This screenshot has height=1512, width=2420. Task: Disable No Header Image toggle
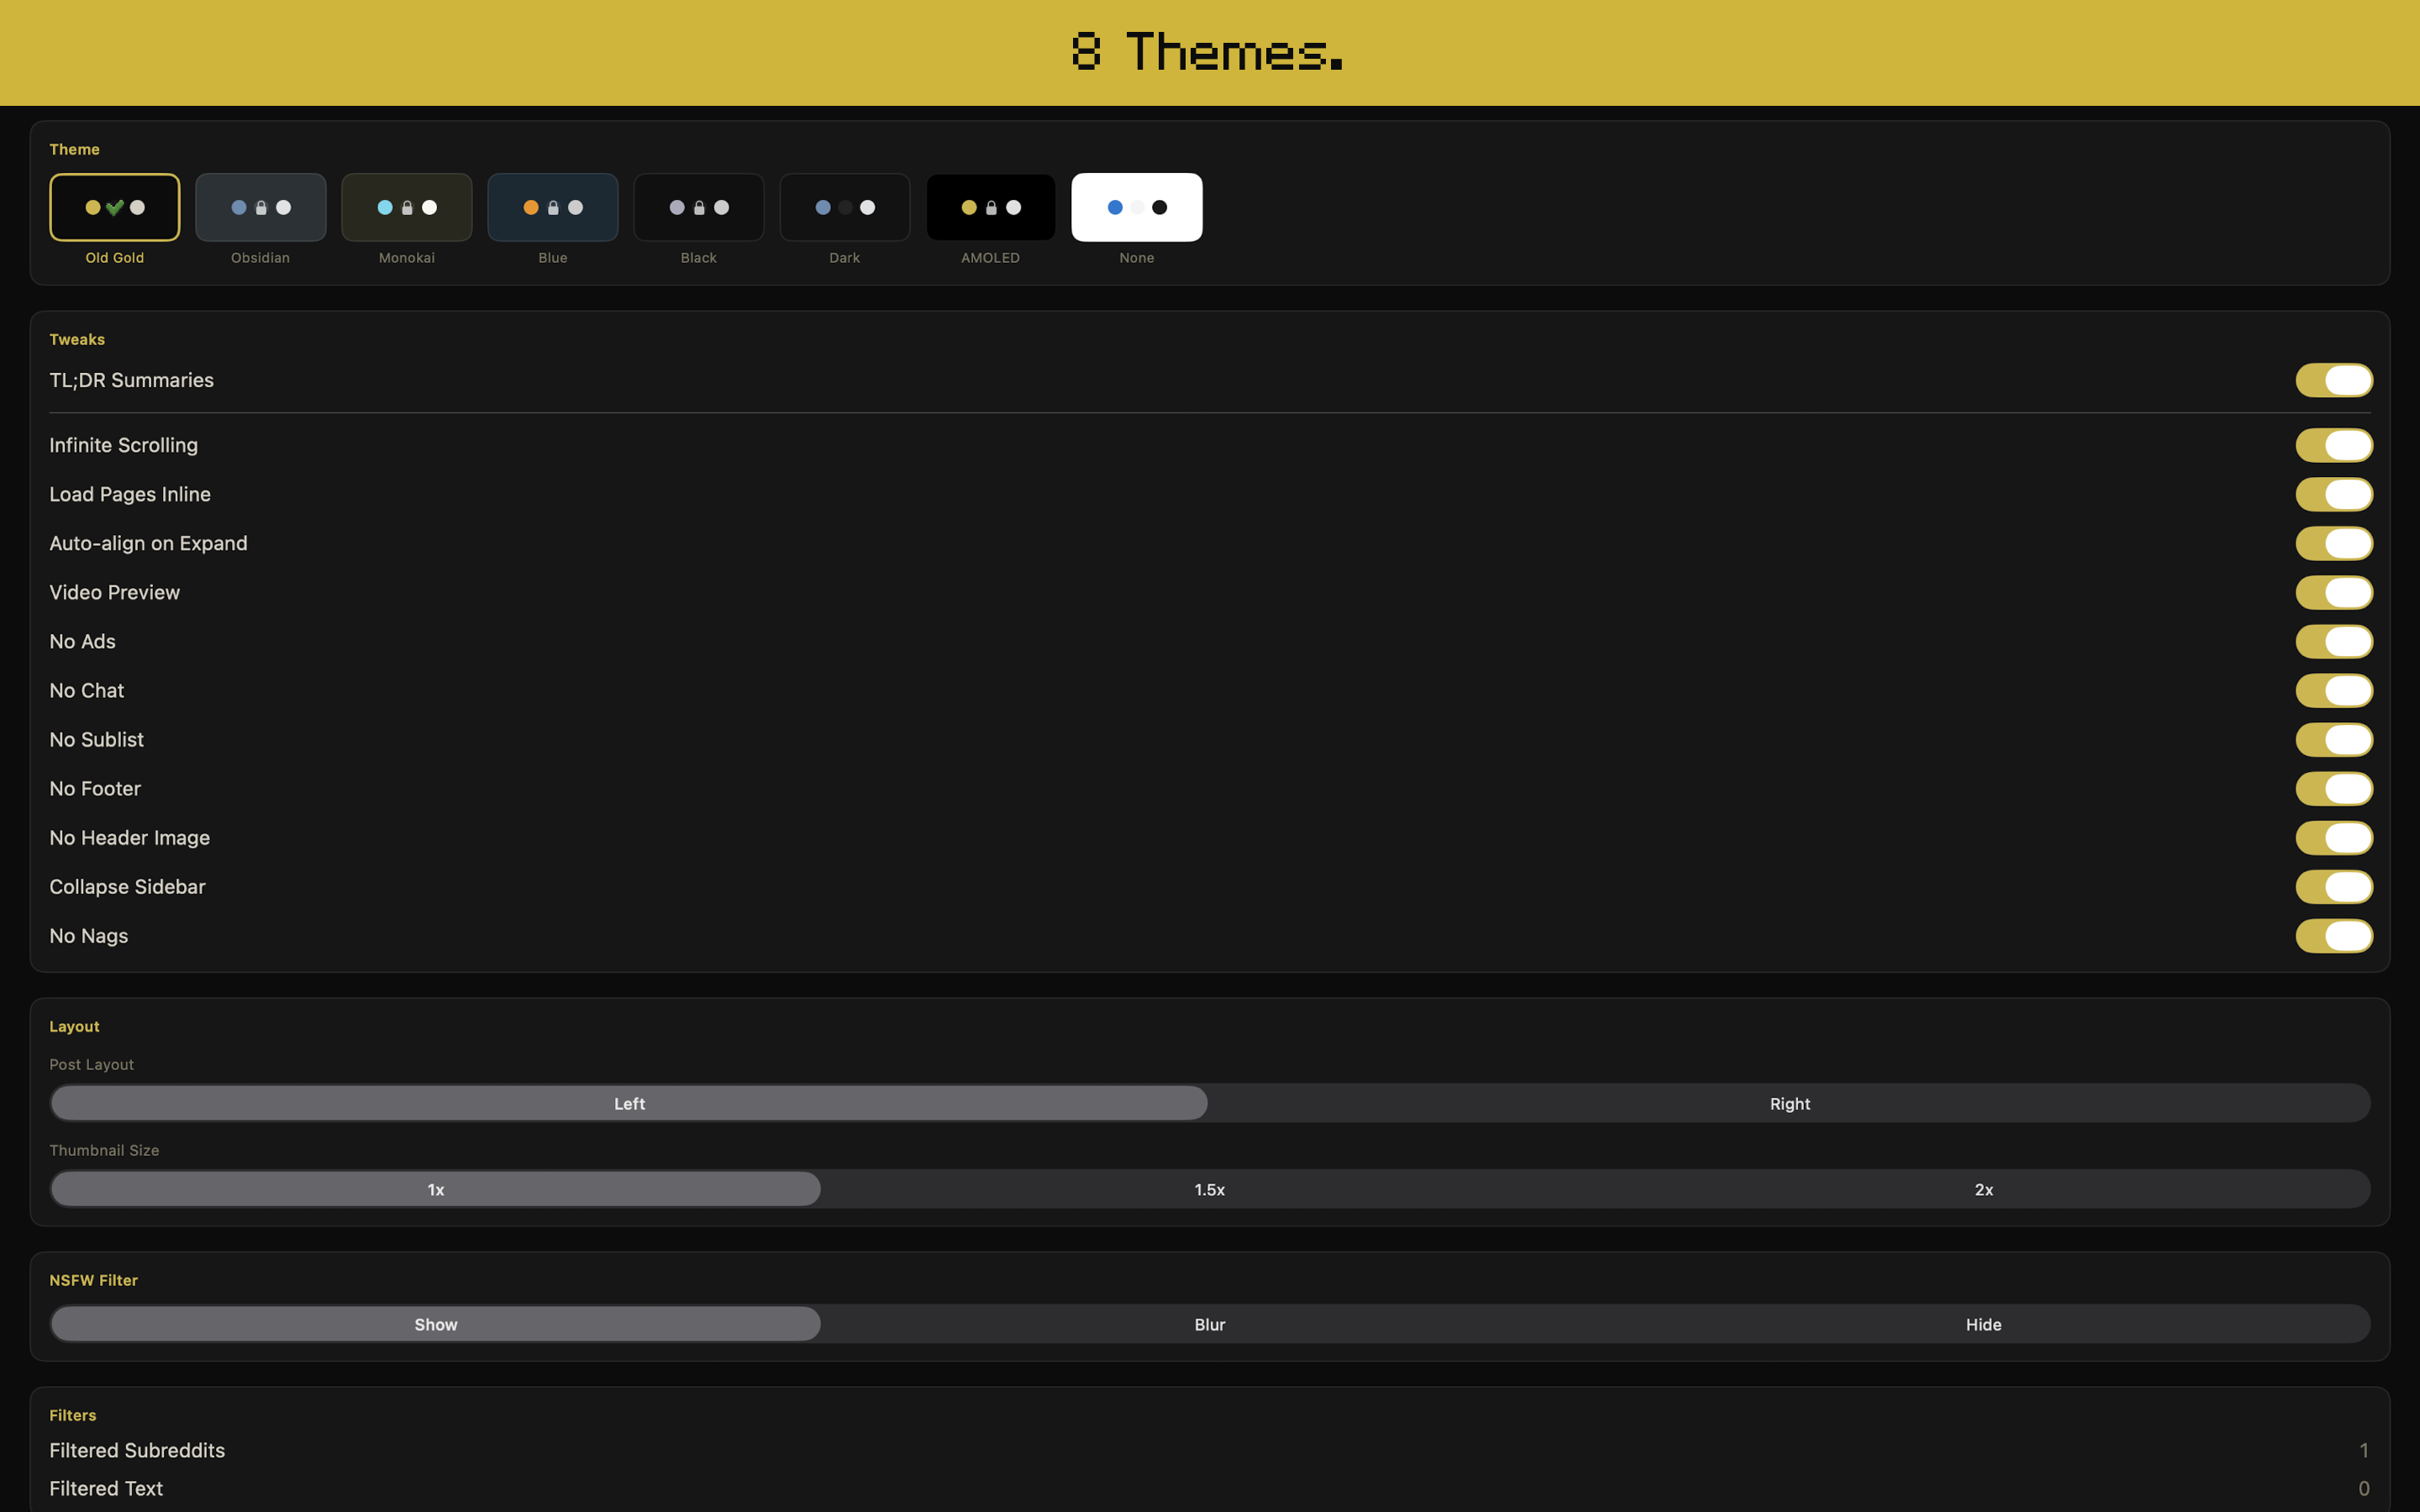pyautogui.click(x=2334, y=837)
